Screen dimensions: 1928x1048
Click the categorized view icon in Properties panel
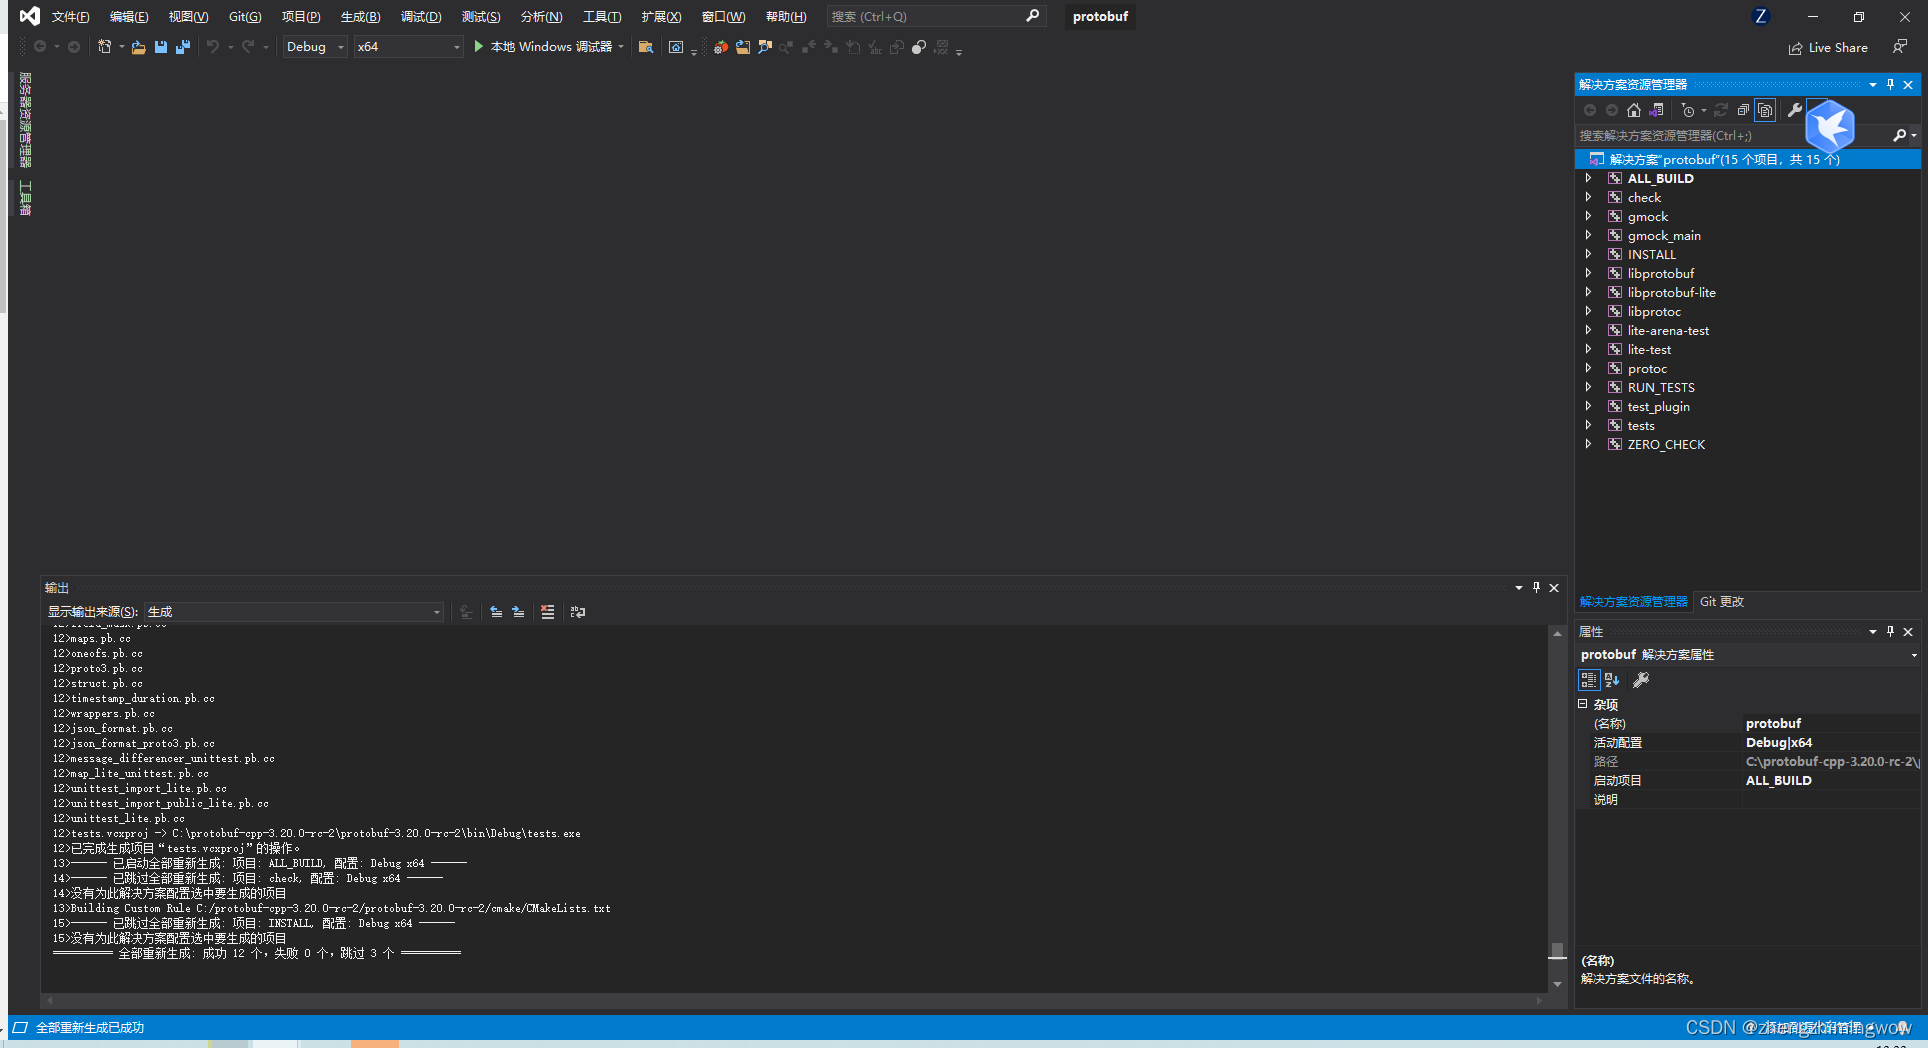1589,680
